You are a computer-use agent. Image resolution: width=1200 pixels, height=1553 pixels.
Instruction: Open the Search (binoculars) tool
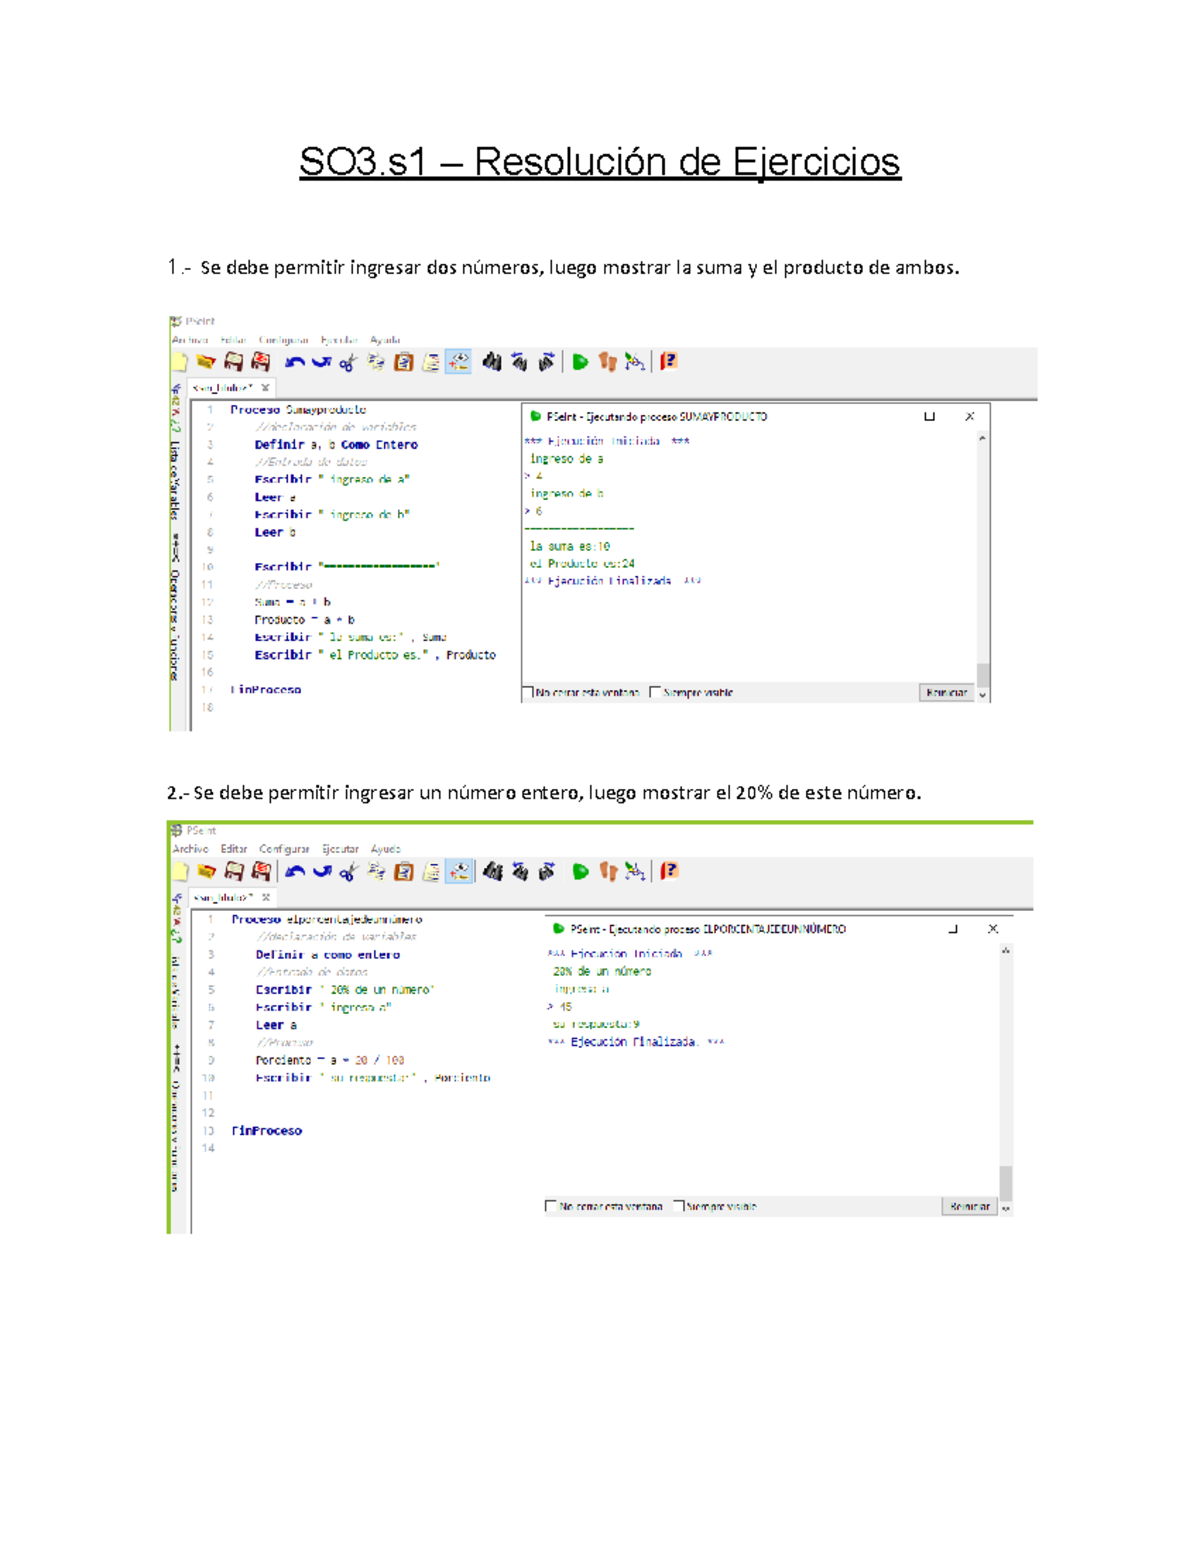pyautogui.click(x=491, y=362)
